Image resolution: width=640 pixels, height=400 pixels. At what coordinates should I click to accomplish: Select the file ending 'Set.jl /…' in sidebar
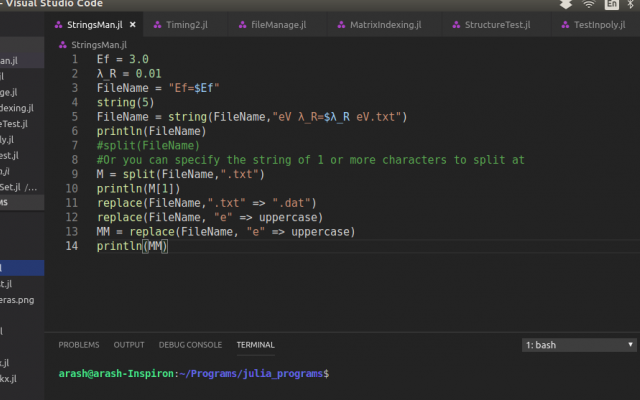(x=18, y=187)
